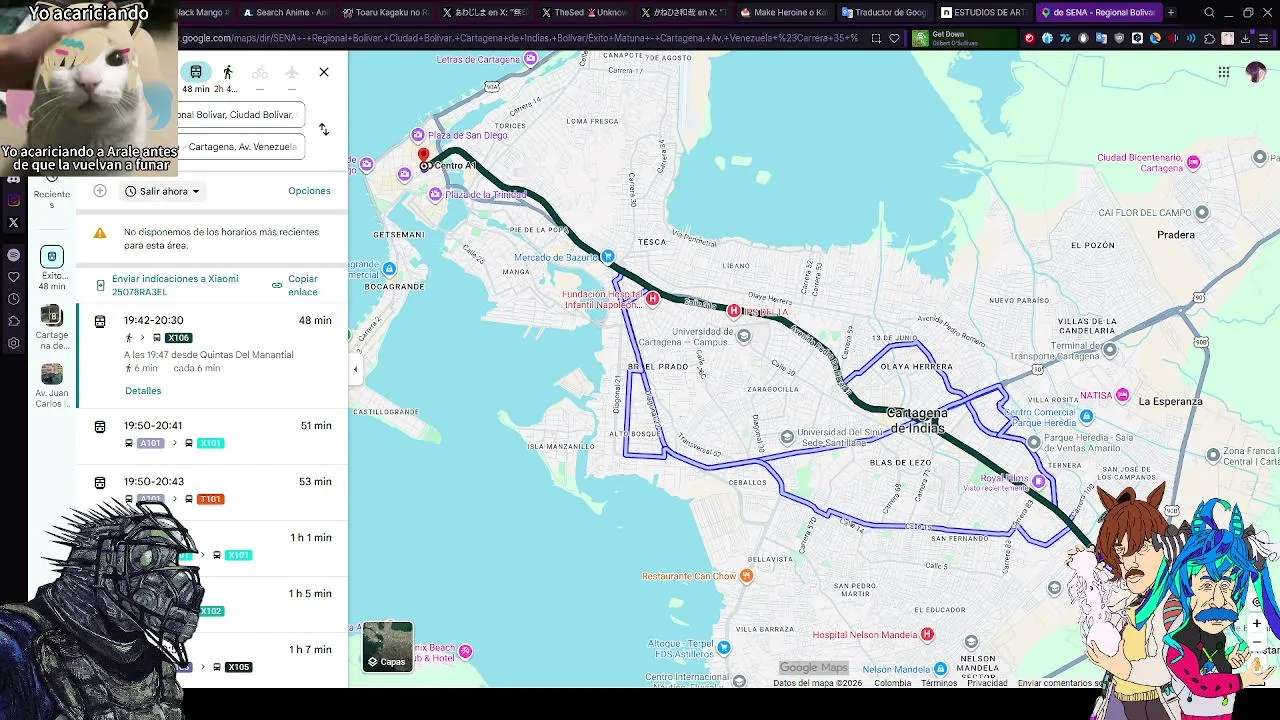Open the X (Twitter) sidebar icon
This screenshot has width=1280, height=720.
click(13, 223)
